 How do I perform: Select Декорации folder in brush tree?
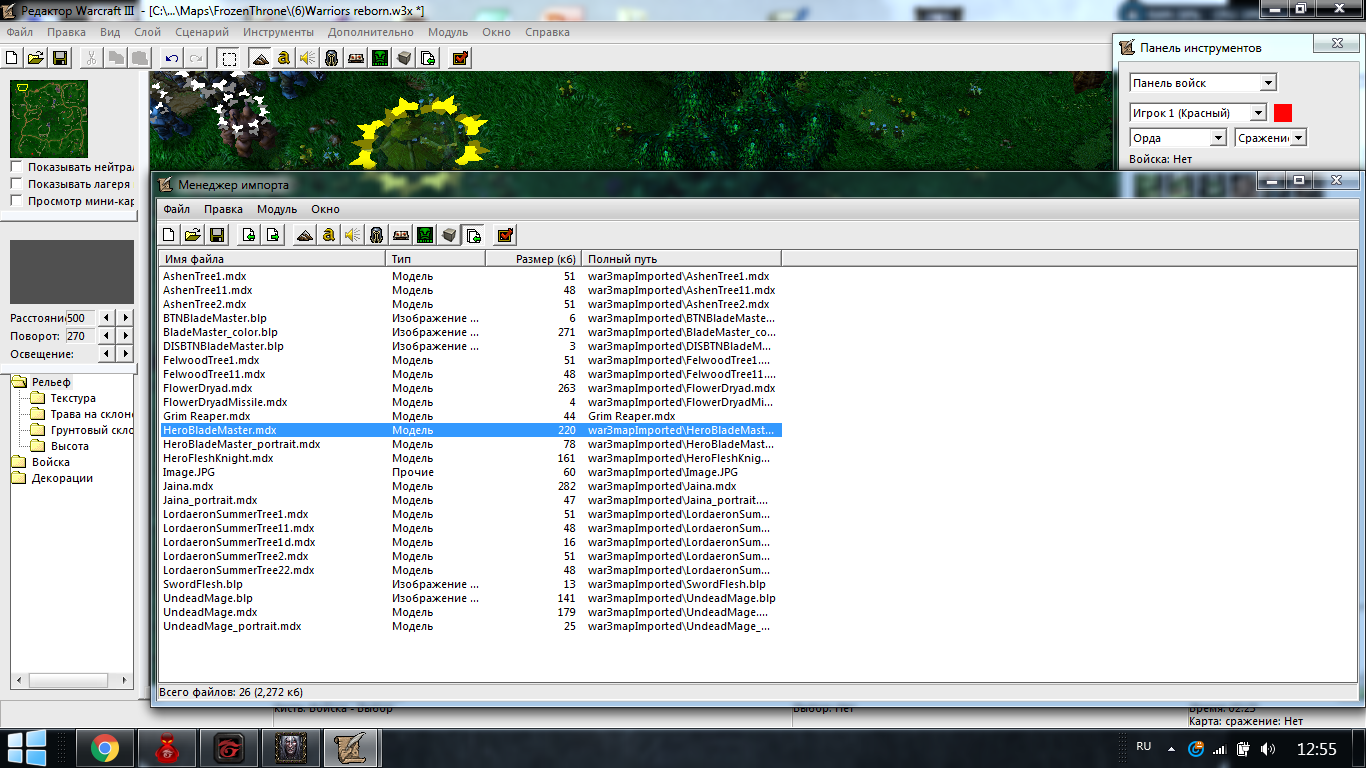[x=62, y=478]
